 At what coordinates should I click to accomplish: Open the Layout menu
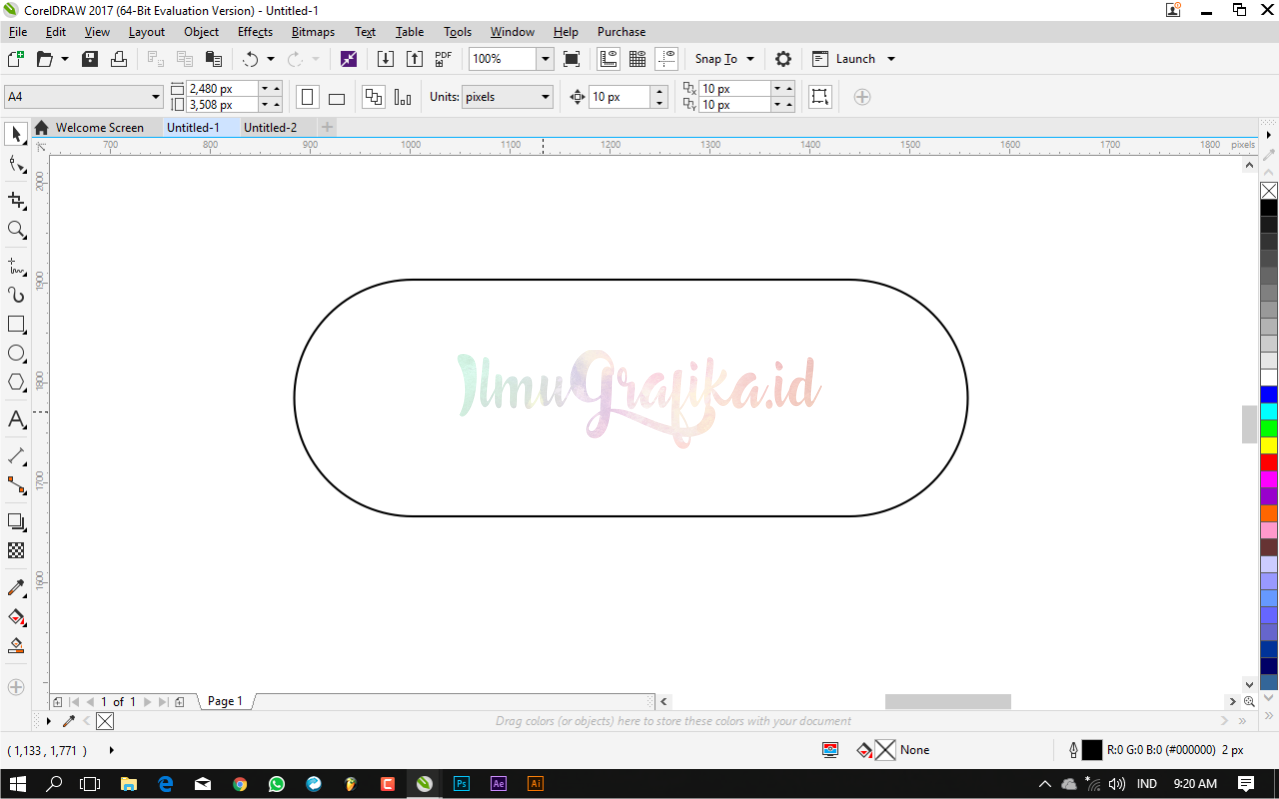(146, 32)
